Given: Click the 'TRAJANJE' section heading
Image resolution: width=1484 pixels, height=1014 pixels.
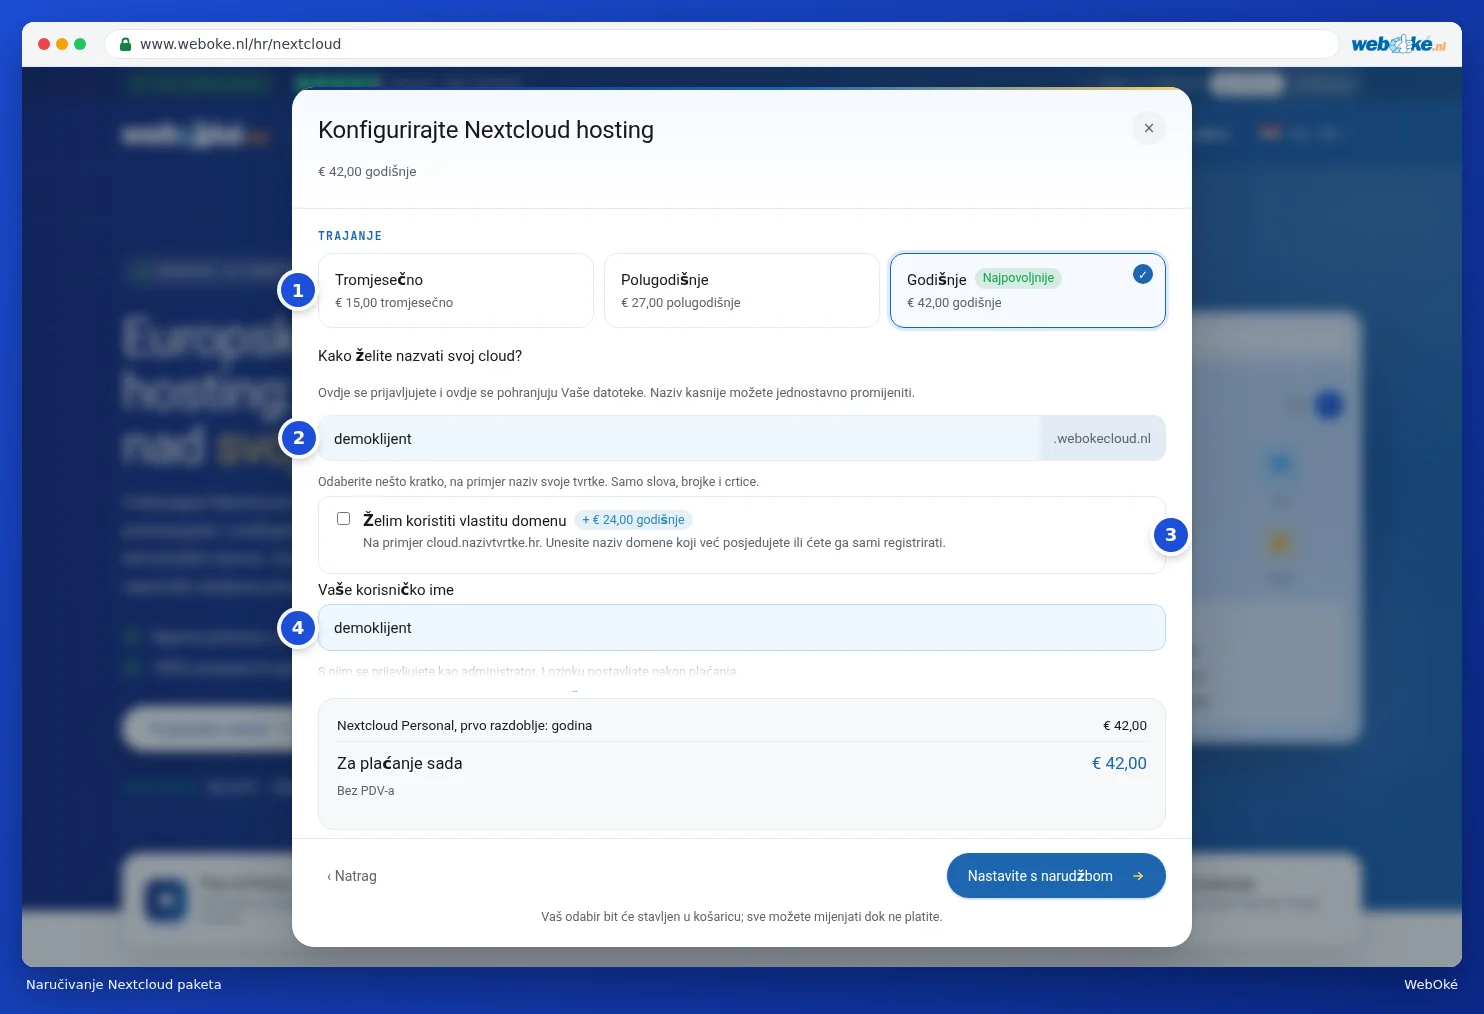Looking at the screenshot, I should [350, 236].
